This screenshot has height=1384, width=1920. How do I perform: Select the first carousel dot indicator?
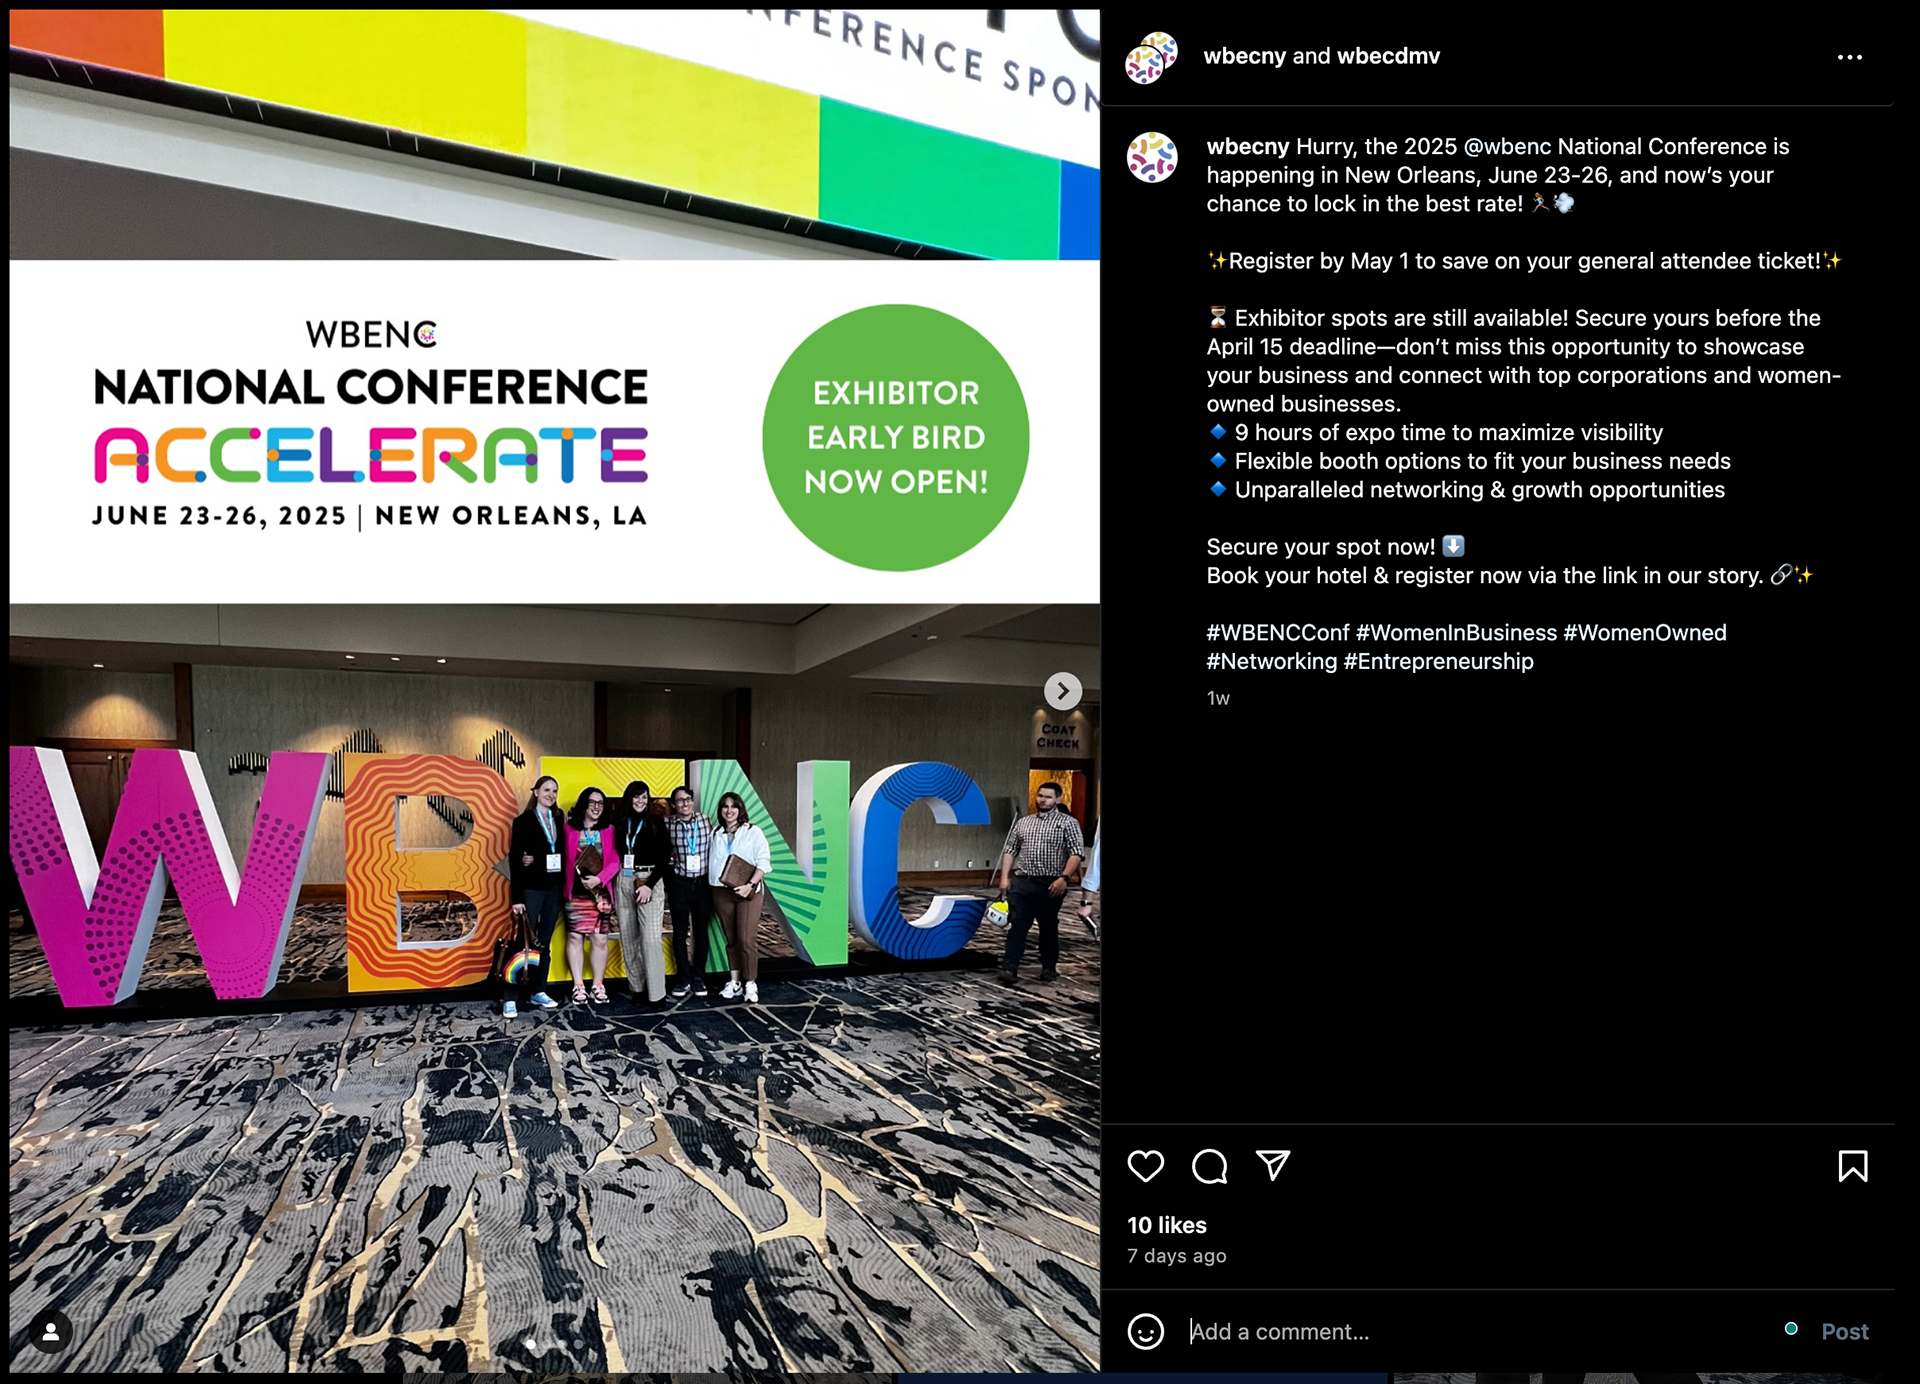click(x=530, y=1344)
